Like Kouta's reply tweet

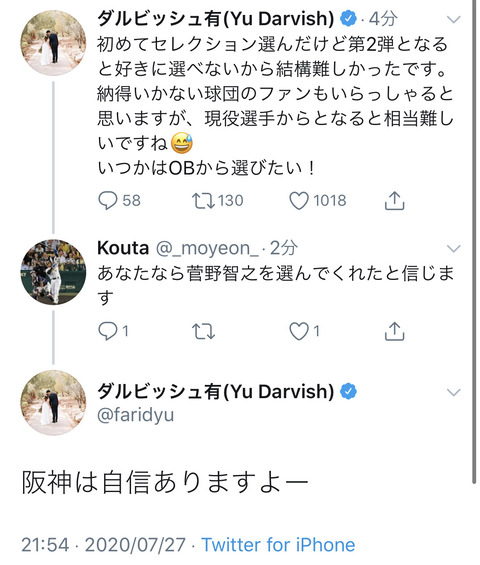[299, 331]
